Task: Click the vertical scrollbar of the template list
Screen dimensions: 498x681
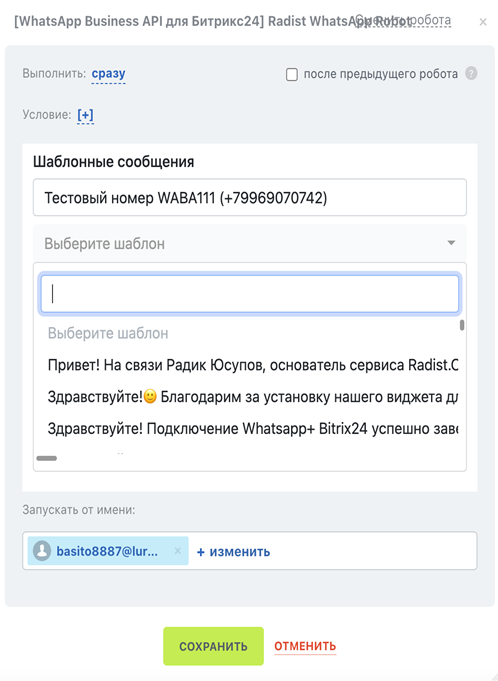Action: pyautogui.click(x=462, y=325)
